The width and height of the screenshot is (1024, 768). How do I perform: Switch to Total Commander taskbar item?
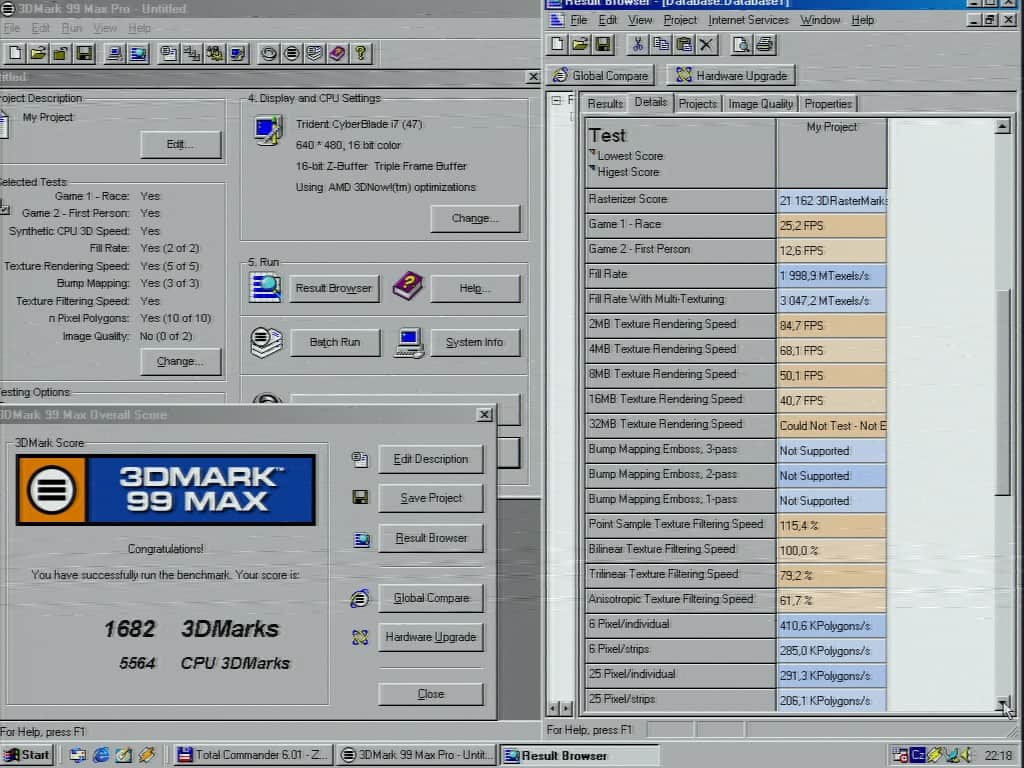(252, 755)
